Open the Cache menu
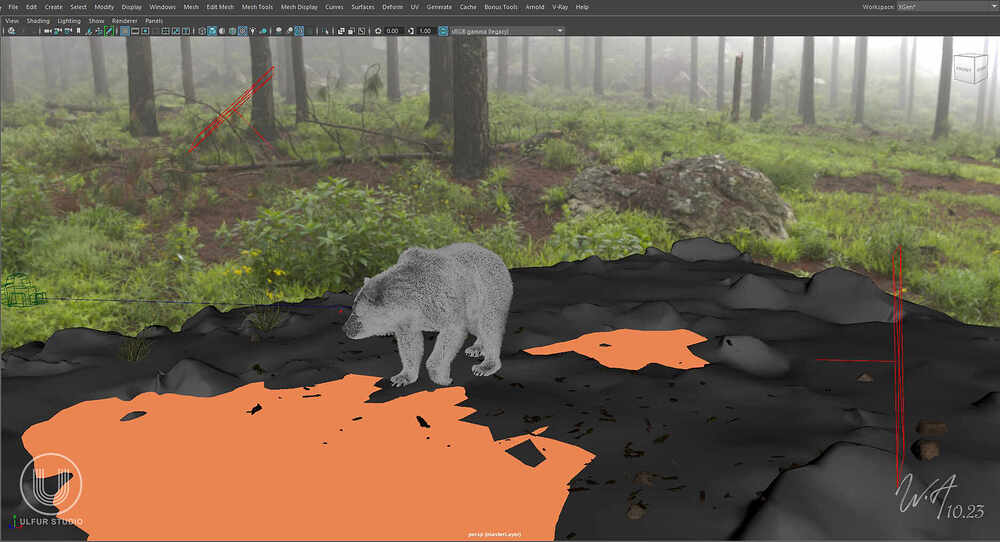The image size is (1000, 542). pyautogui.click(x=468, y=7)
